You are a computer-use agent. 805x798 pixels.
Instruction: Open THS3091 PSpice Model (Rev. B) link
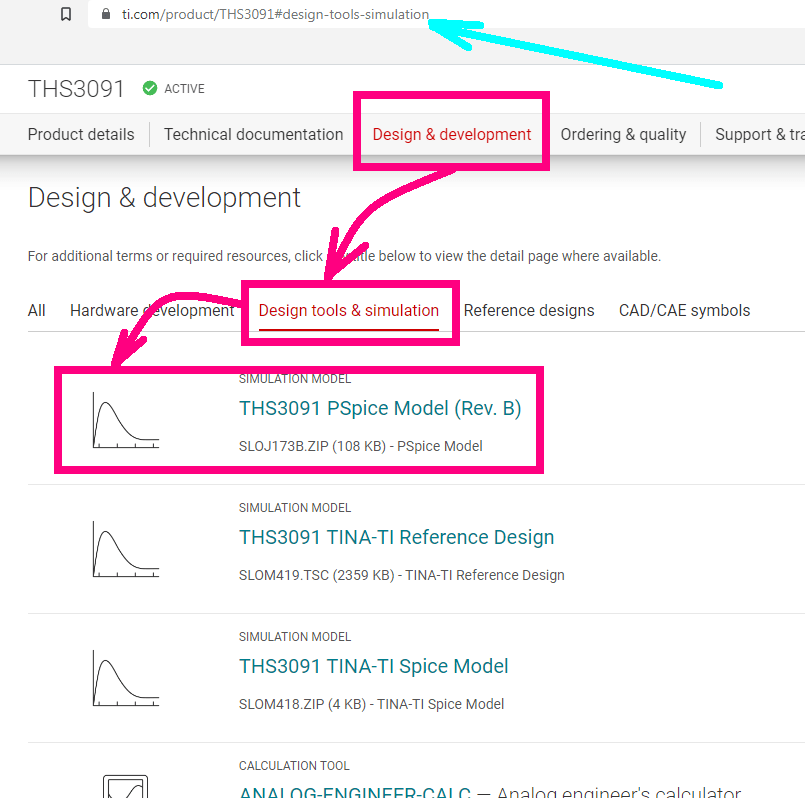tap(380, 408)
